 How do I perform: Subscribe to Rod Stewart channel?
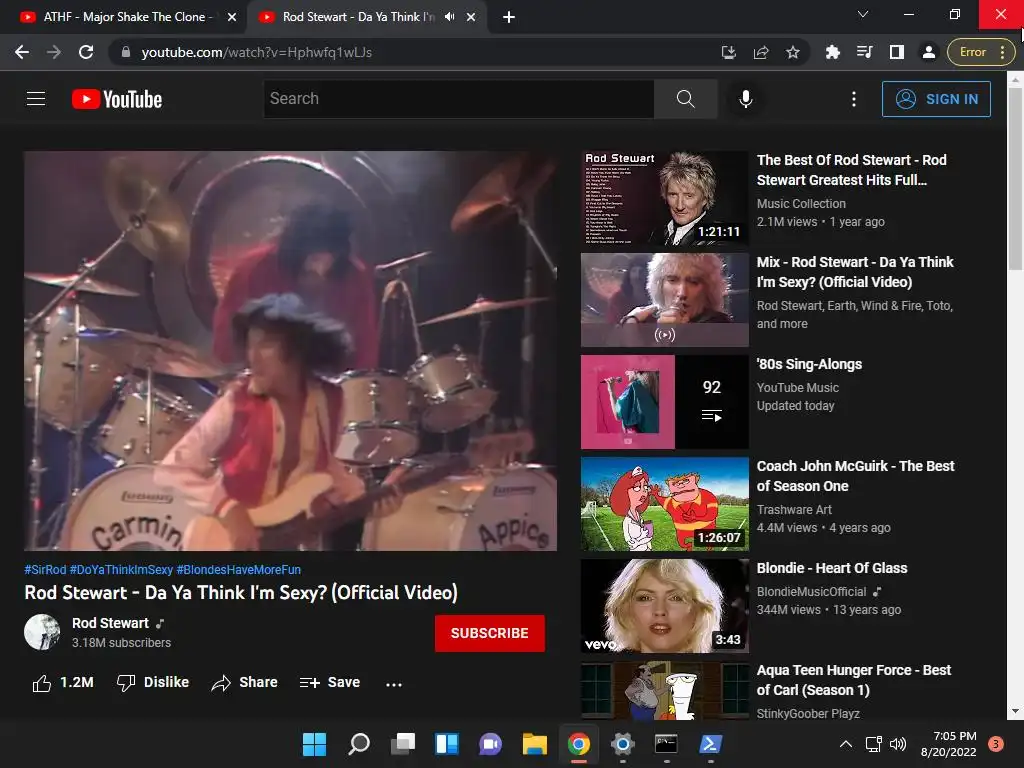[490, 633]
